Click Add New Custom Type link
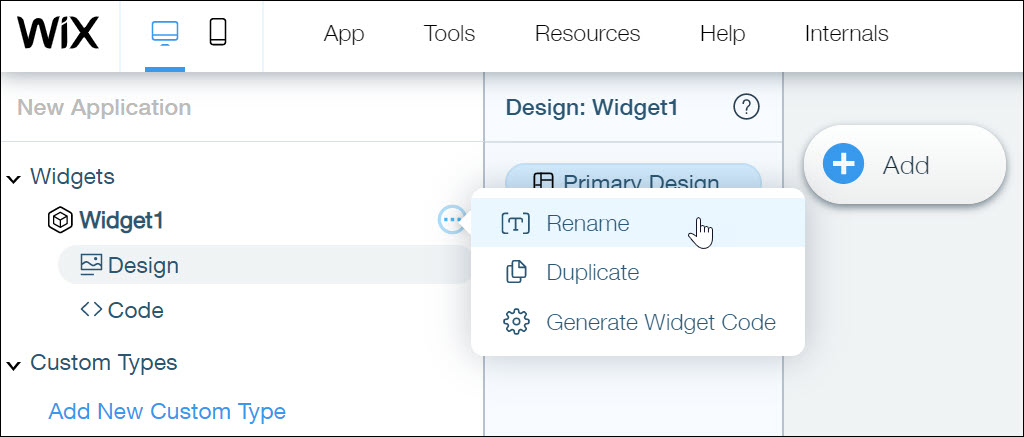The width and height of the screenshot is (1024, 437). 167,411
